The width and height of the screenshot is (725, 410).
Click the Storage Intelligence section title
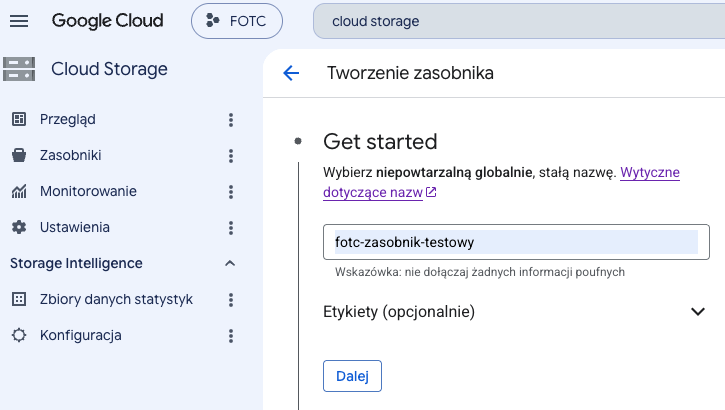tap(76, 263)
